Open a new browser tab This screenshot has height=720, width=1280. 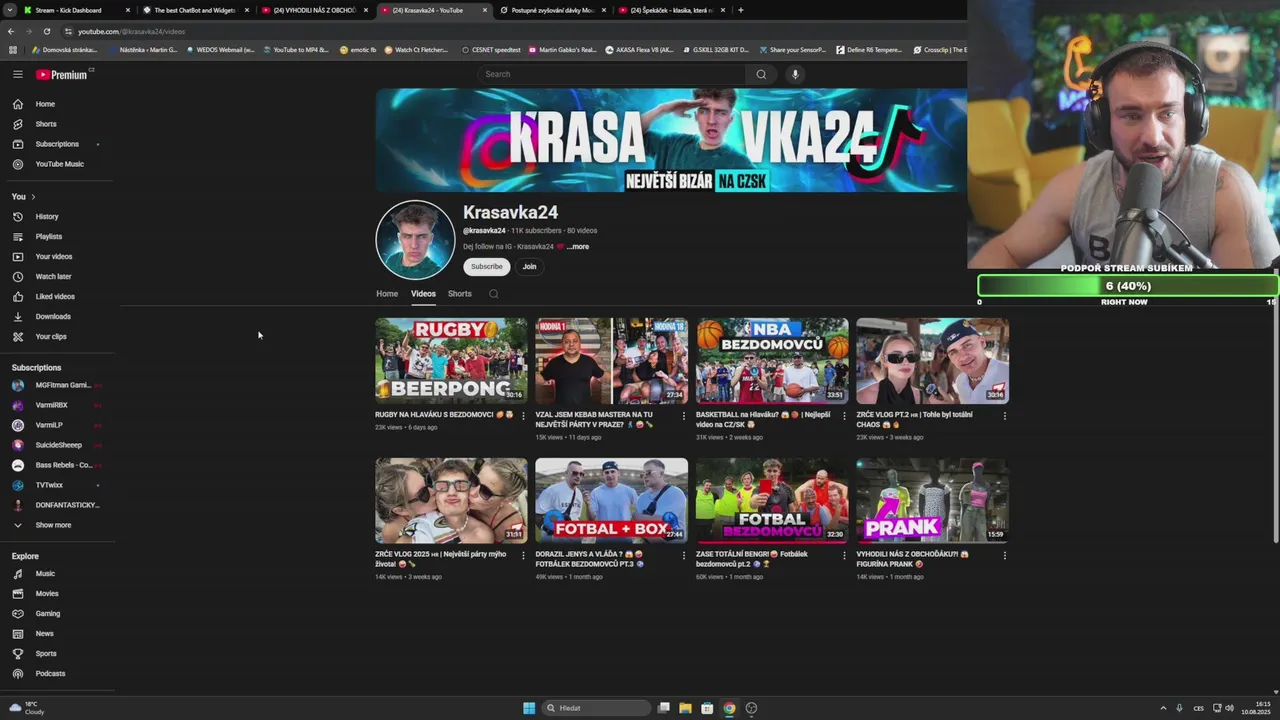pos(740,10)
